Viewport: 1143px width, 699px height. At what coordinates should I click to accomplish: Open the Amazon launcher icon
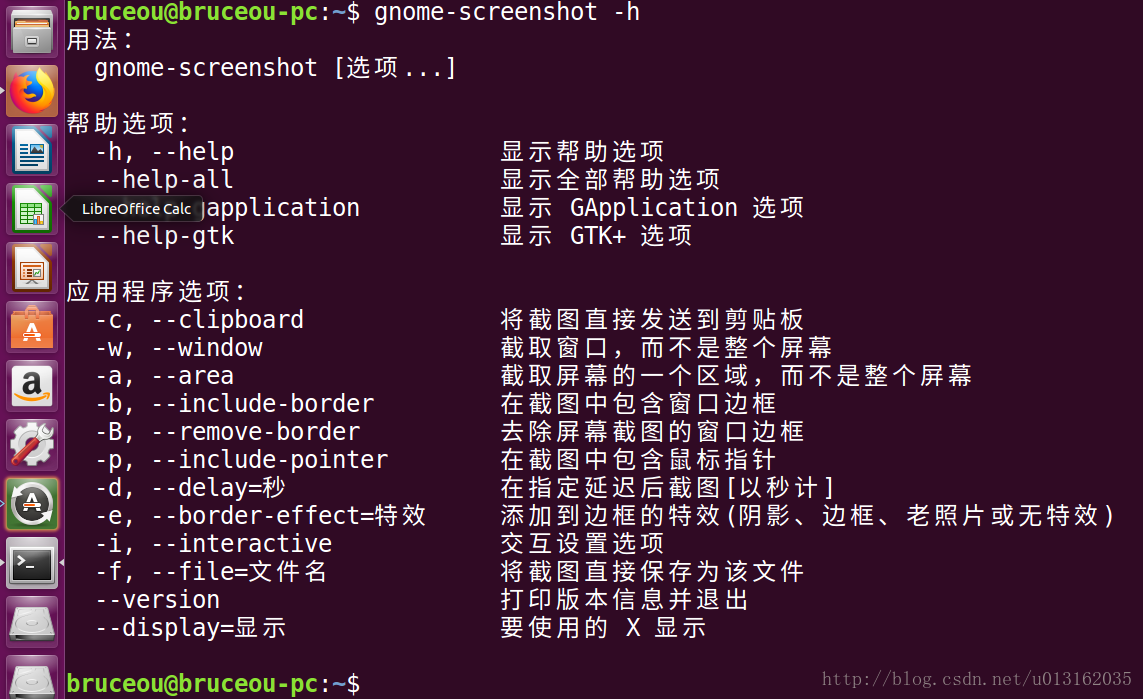point(32,386)
